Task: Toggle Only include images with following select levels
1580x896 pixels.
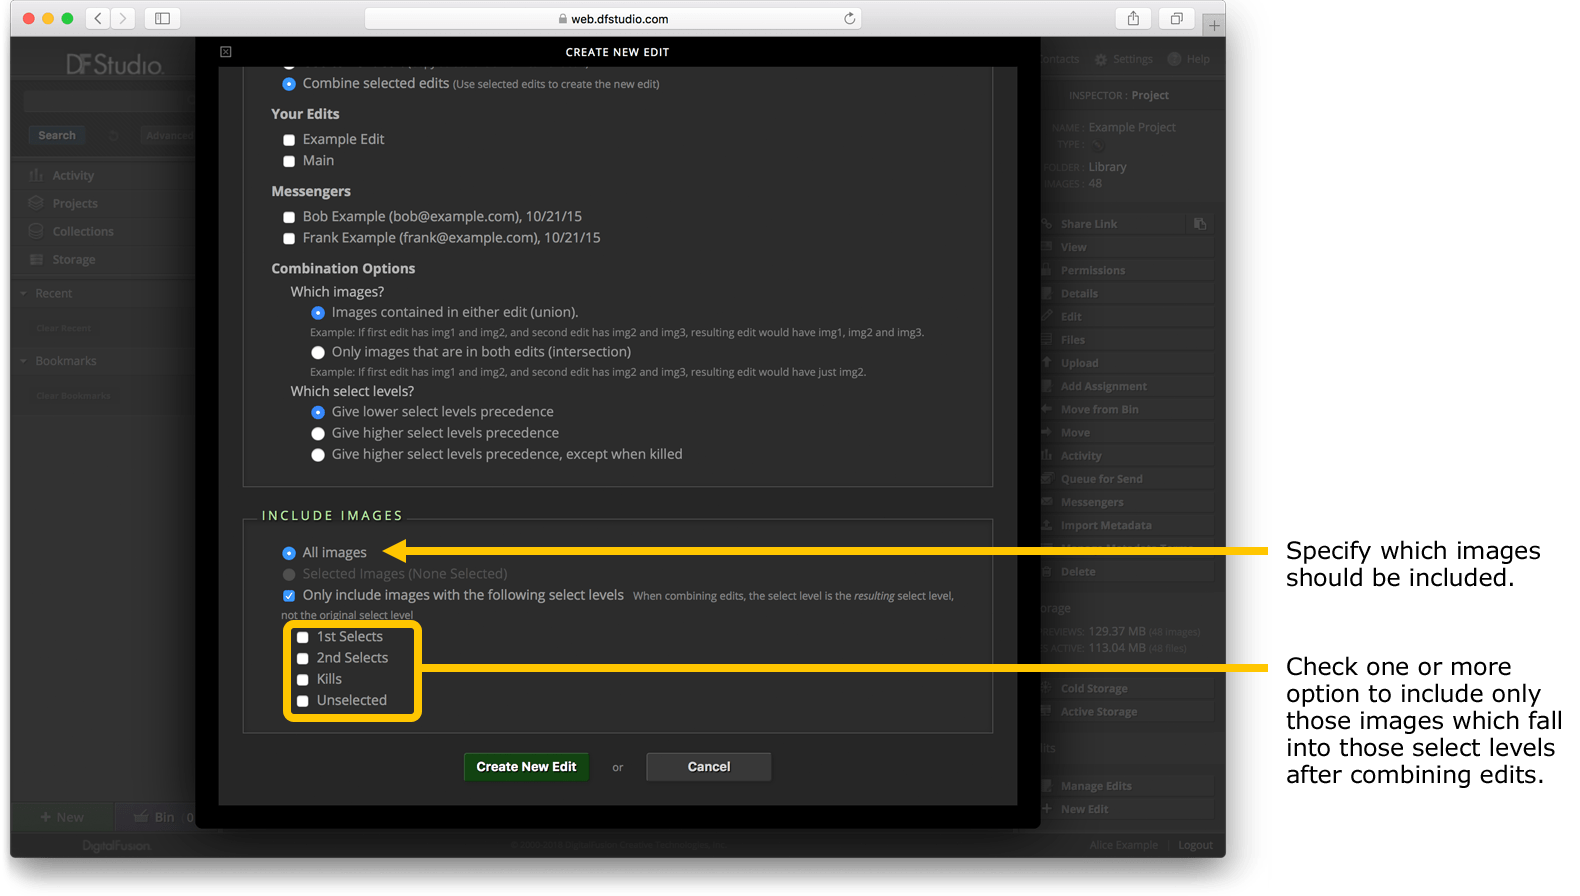Action: point(289,596)
